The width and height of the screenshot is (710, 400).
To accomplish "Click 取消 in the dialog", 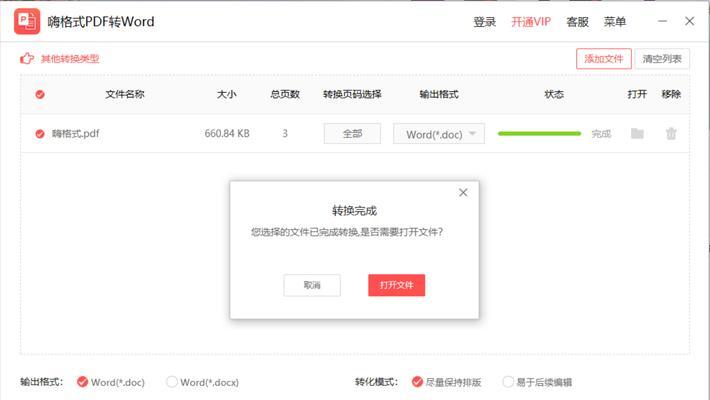I will click(x=312, y=285).
